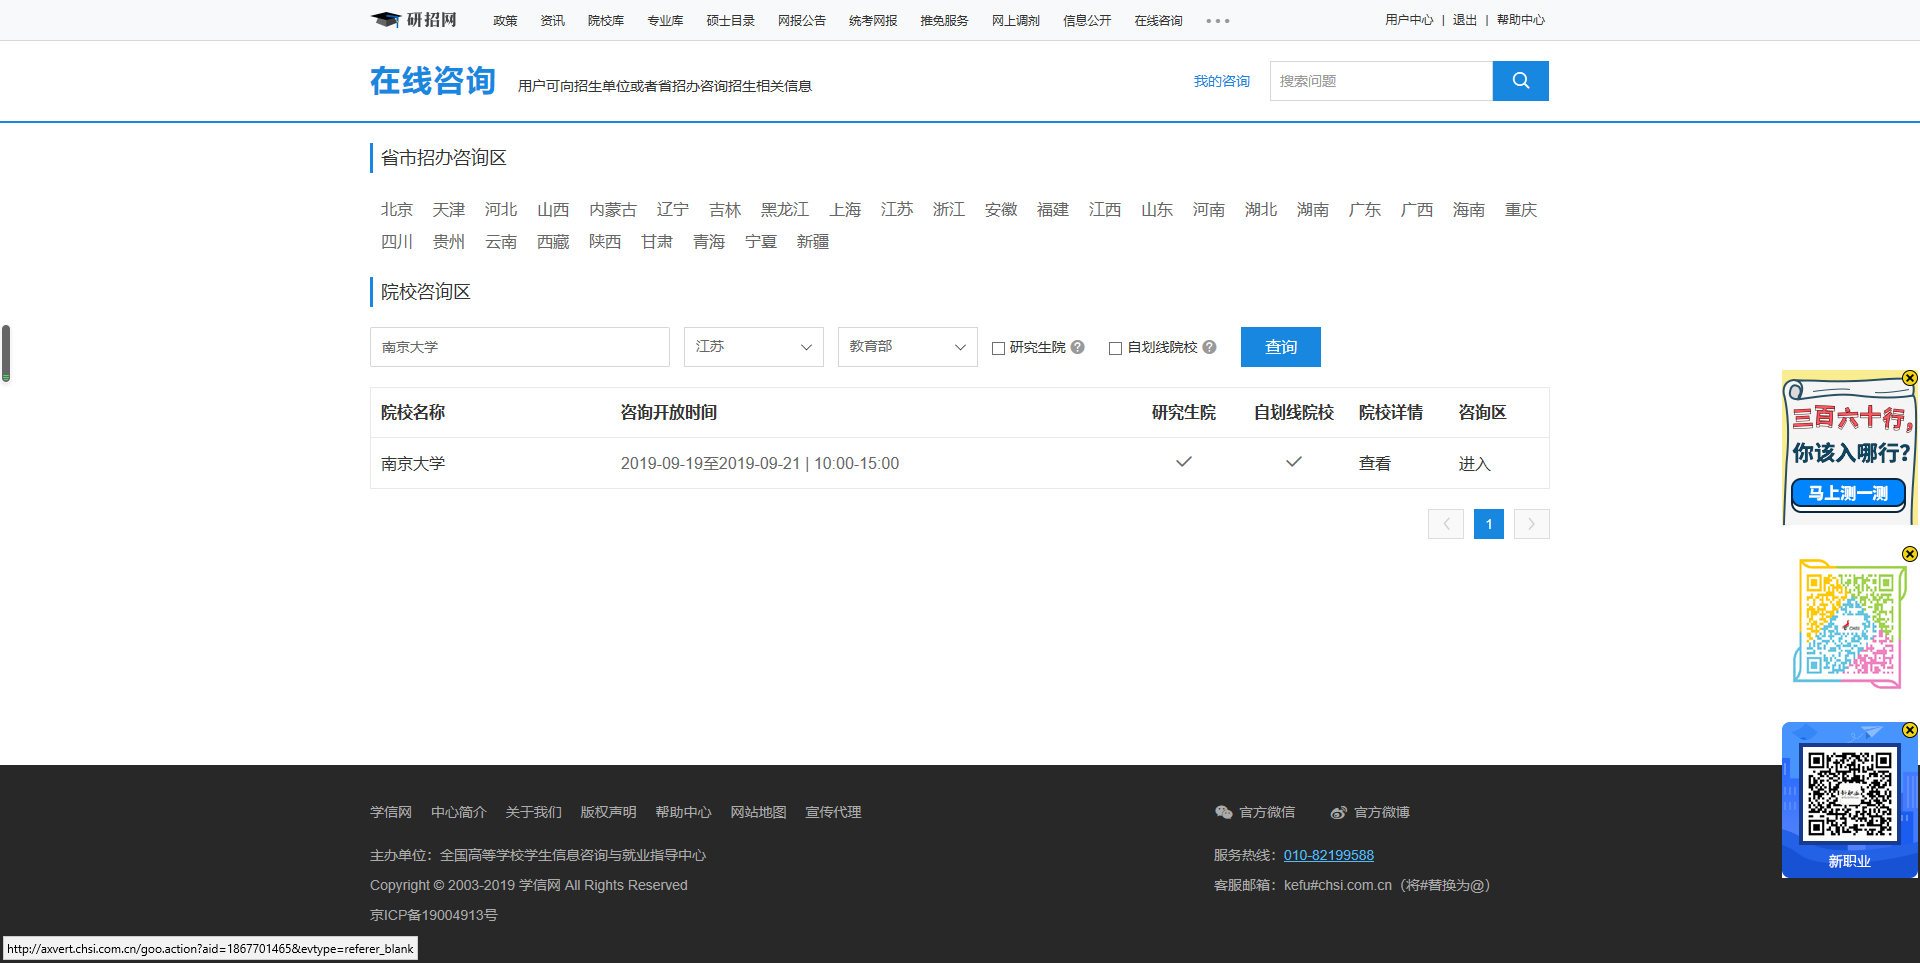Click the blue 查询 query button
Viewport: 1920px width, 963px height.
1280,347
